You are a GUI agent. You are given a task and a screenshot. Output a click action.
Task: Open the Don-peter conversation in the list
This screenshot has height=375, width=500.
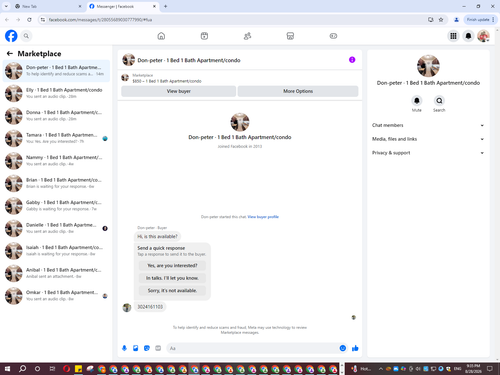[x=56, y=71]
